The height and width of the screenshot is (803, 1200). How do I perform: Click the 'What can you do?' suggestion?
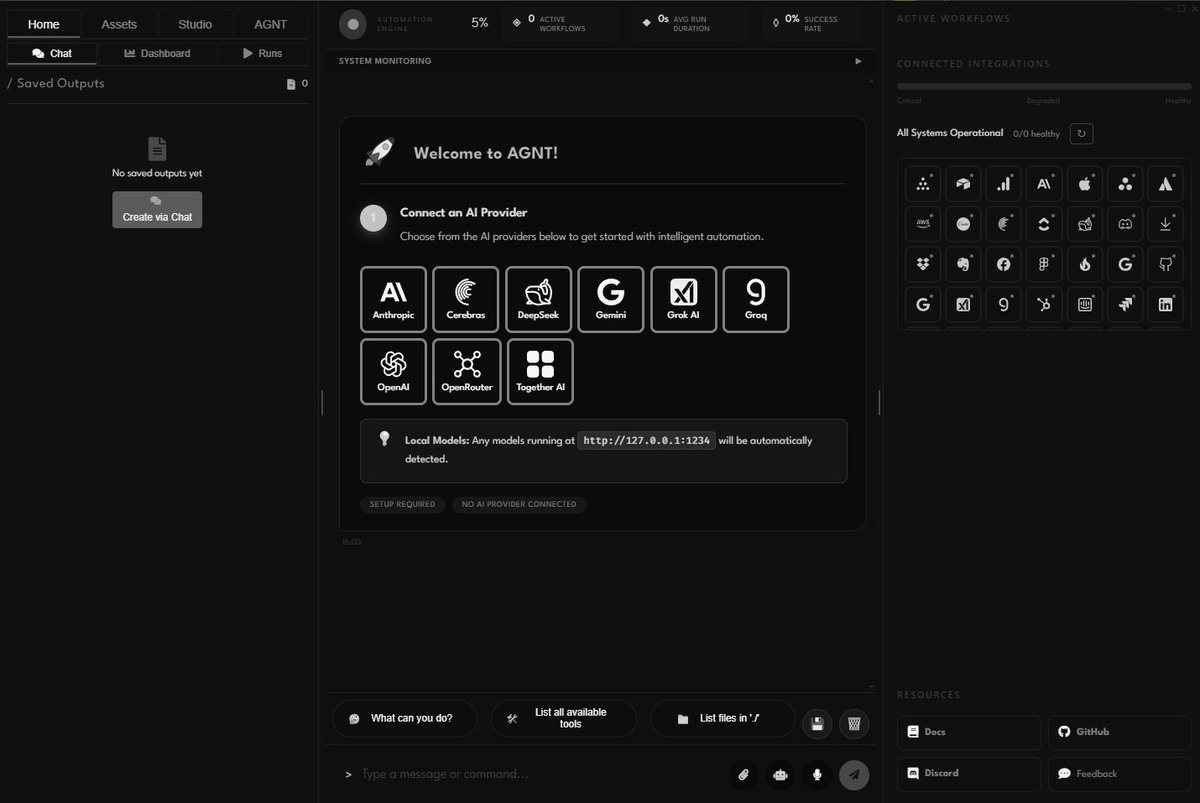(x=405, y=718)
